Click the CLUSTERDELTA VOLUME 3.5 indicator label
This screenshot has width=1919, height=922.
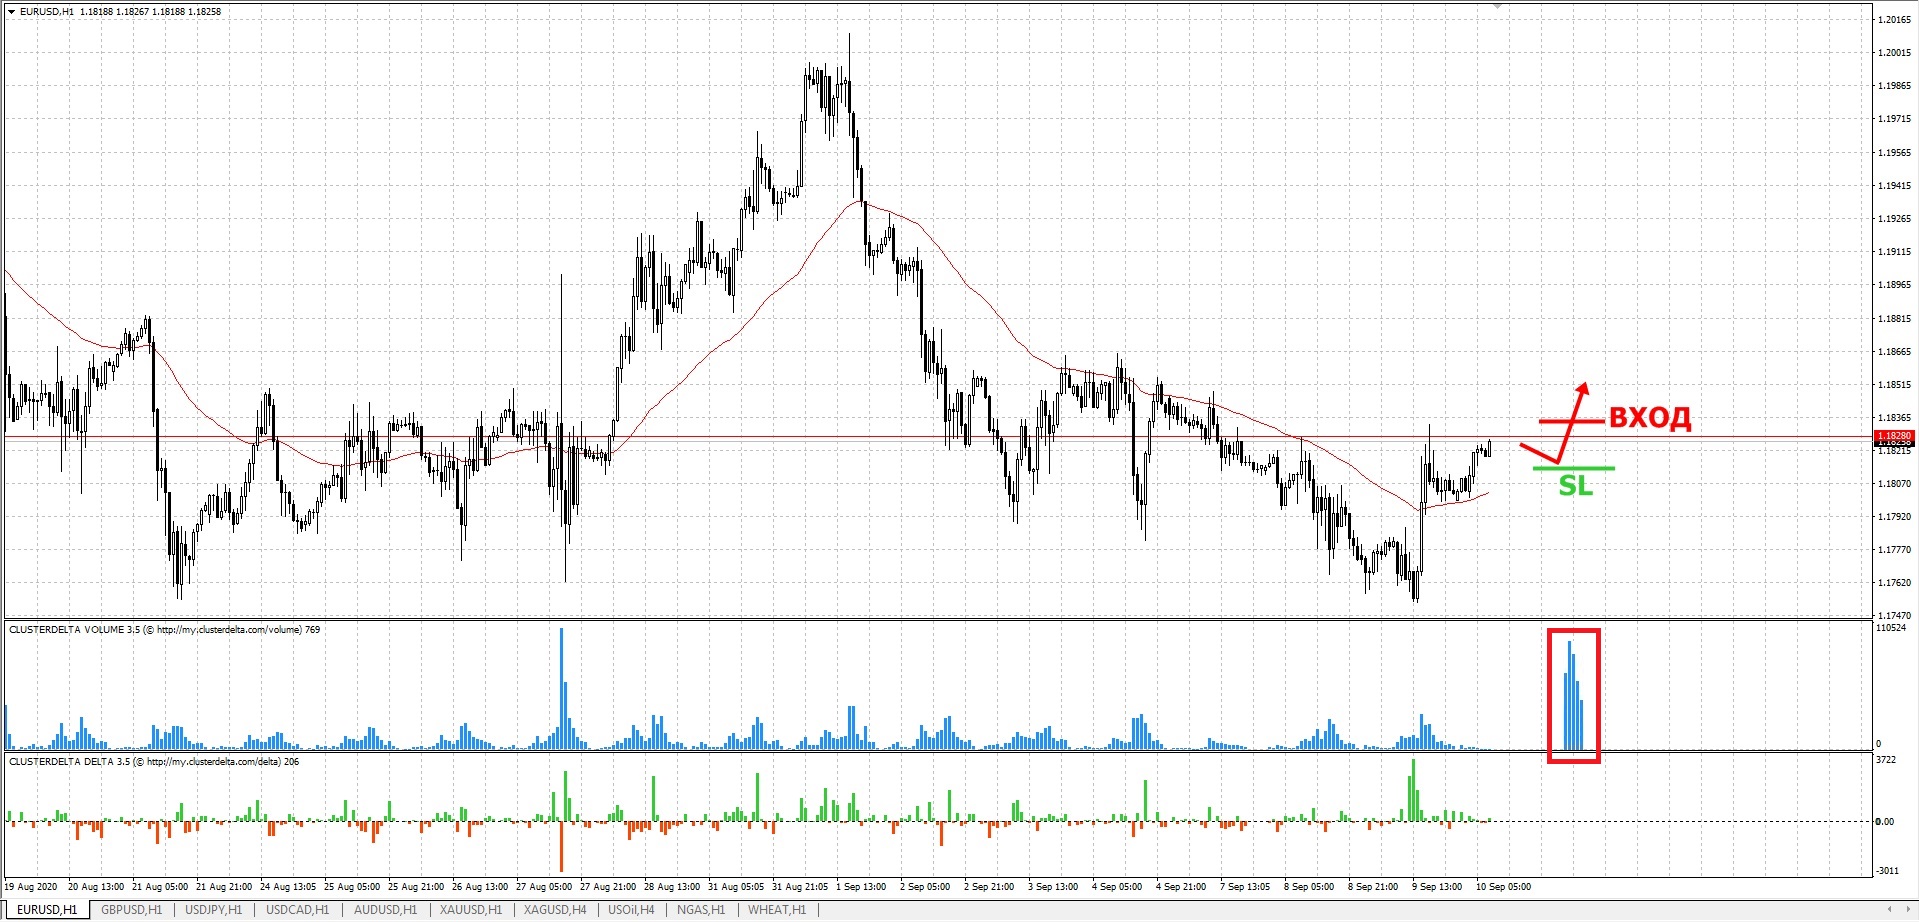(x=165, y=630)
